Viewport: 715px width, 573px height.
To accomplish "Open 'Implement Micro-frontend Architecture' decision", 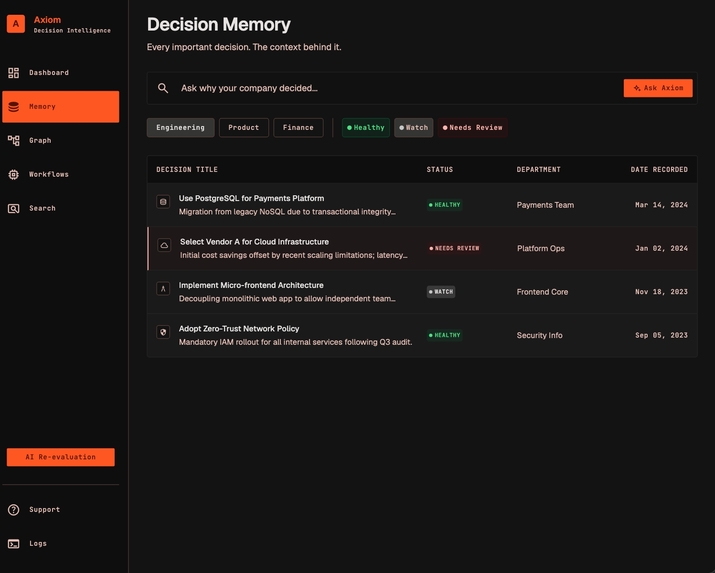I will [x=251, y=285].
